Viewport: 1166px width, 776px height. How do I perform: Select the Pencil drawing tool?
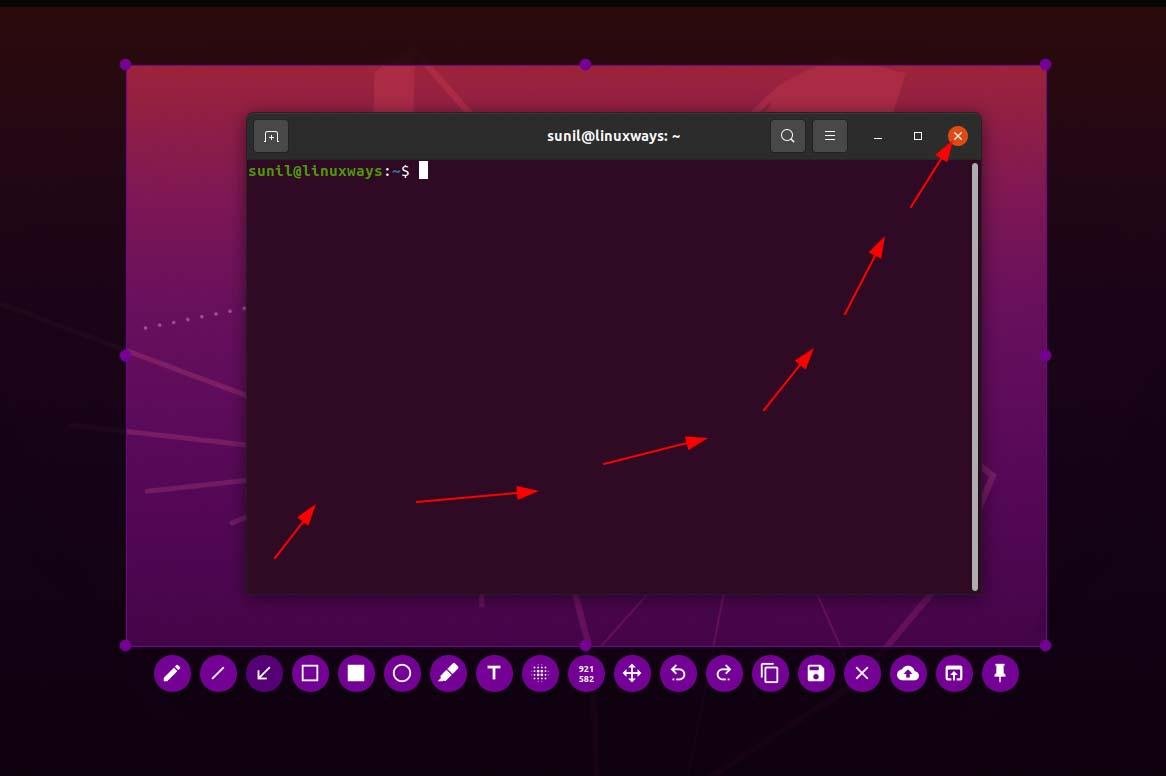[x=172, y=674]
